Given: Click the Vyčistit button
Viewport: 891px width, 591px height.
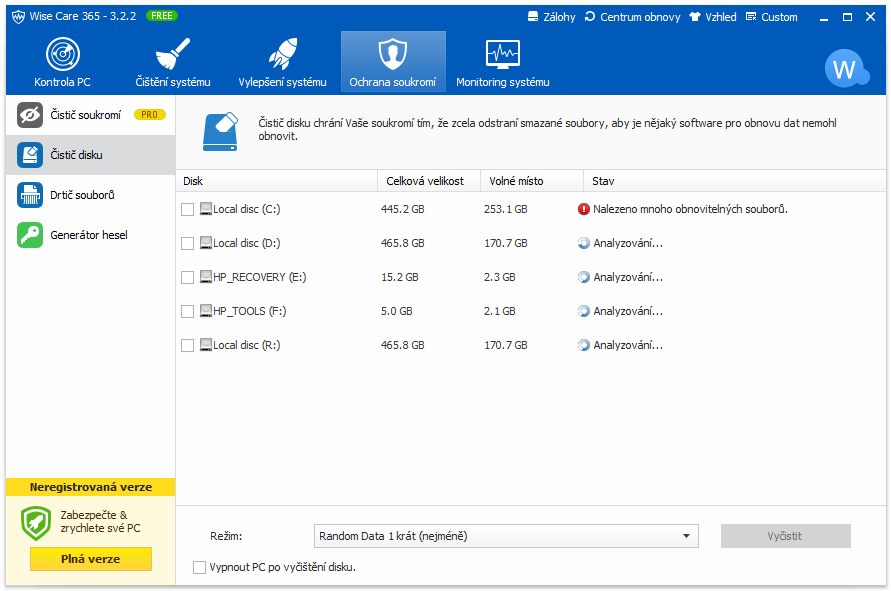Looking at the screenshot, I should 785,536.
